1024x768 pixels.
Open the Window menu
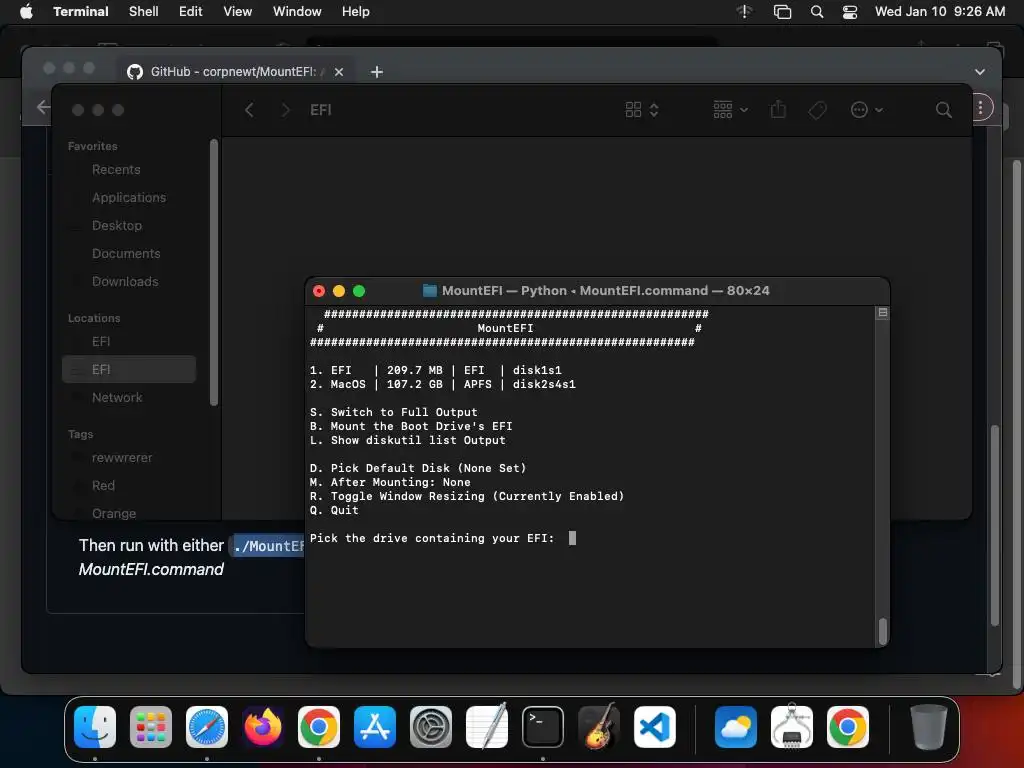point(297,12)
